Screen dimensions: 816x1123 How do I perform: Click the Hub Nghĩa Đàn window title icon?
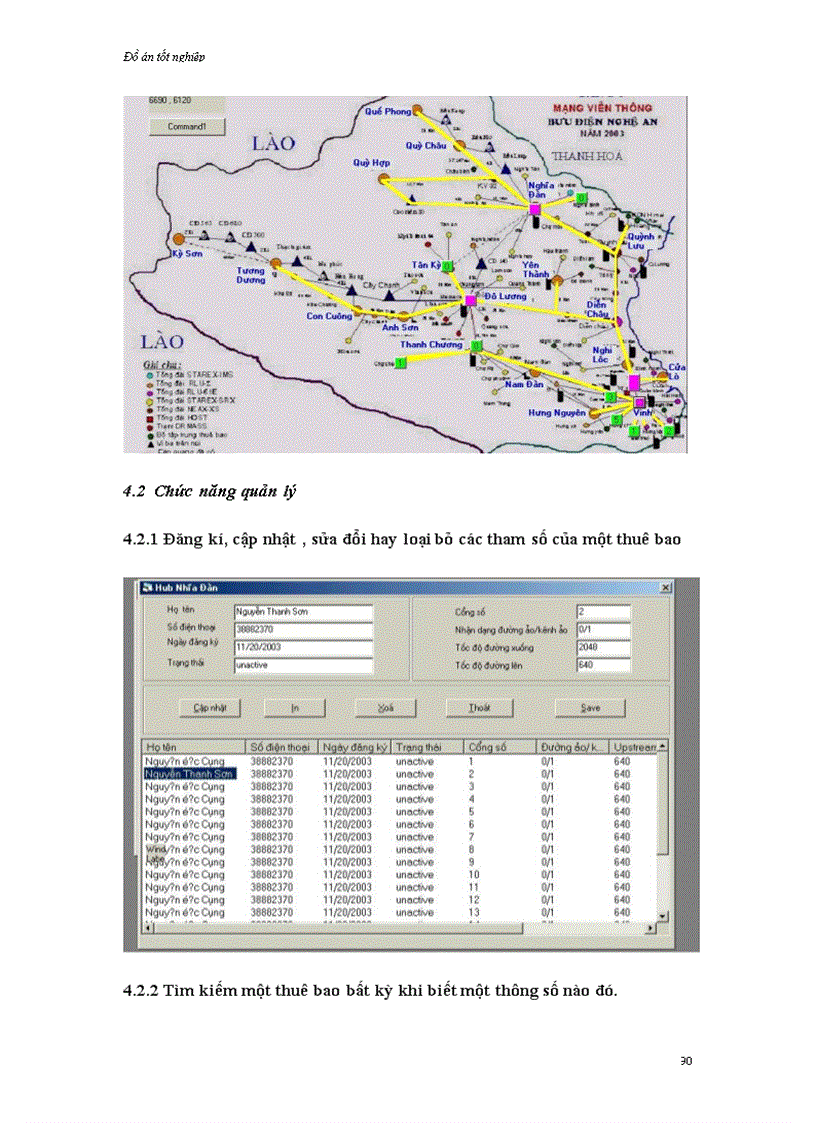(x=146, y=587)
